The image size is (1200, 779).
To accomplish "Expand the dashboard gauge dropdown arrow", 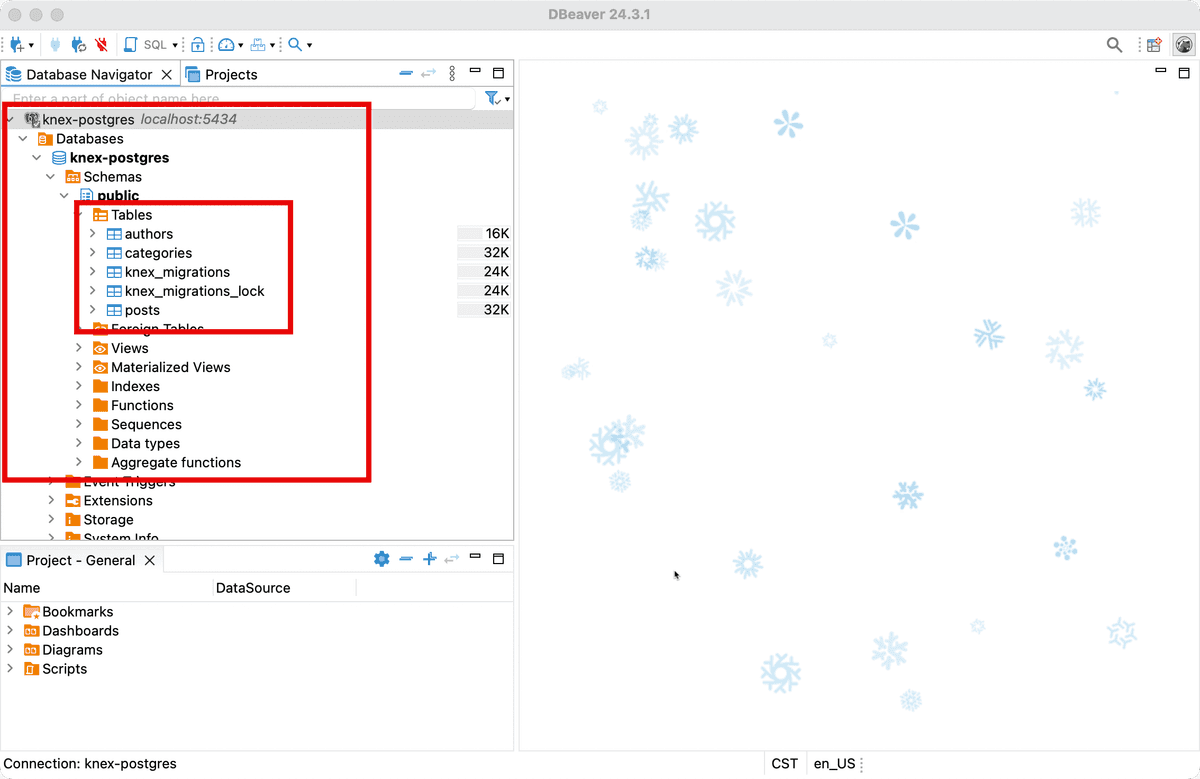I will (241, 45).
